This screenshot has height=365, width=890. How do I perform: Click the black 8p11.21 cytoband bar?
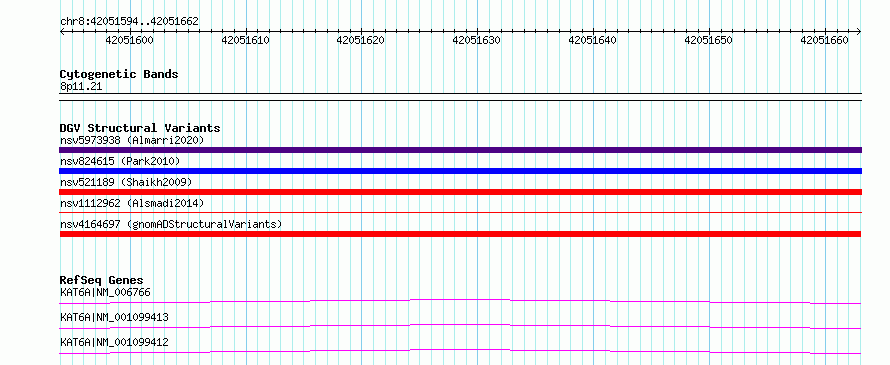pos(460,97)
